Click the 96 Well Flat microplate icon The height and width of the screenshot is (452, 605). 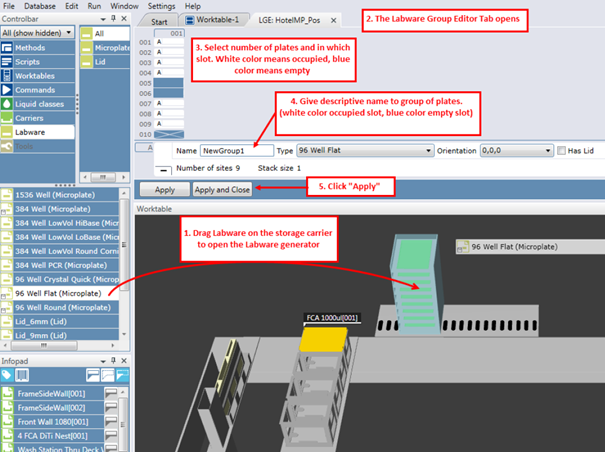7,294
